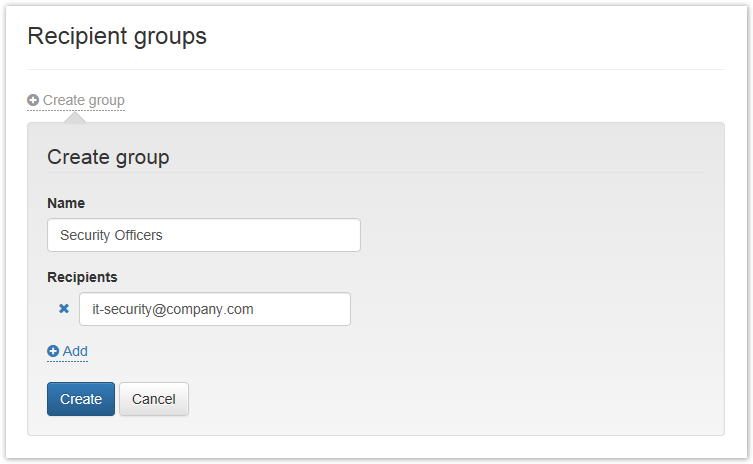Image resolution: width=753 pixels, height=464 pixels.
Task: Add another recipient via Add link
Action: tap(75, 351)
